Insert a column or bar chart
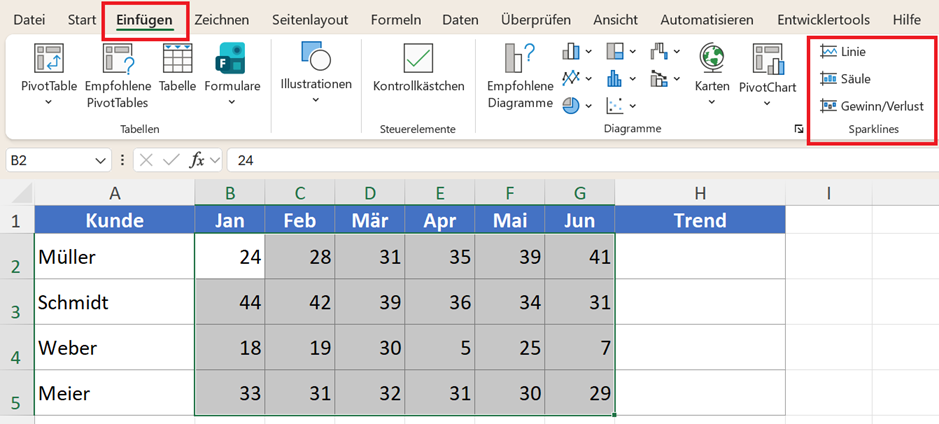 571,52
